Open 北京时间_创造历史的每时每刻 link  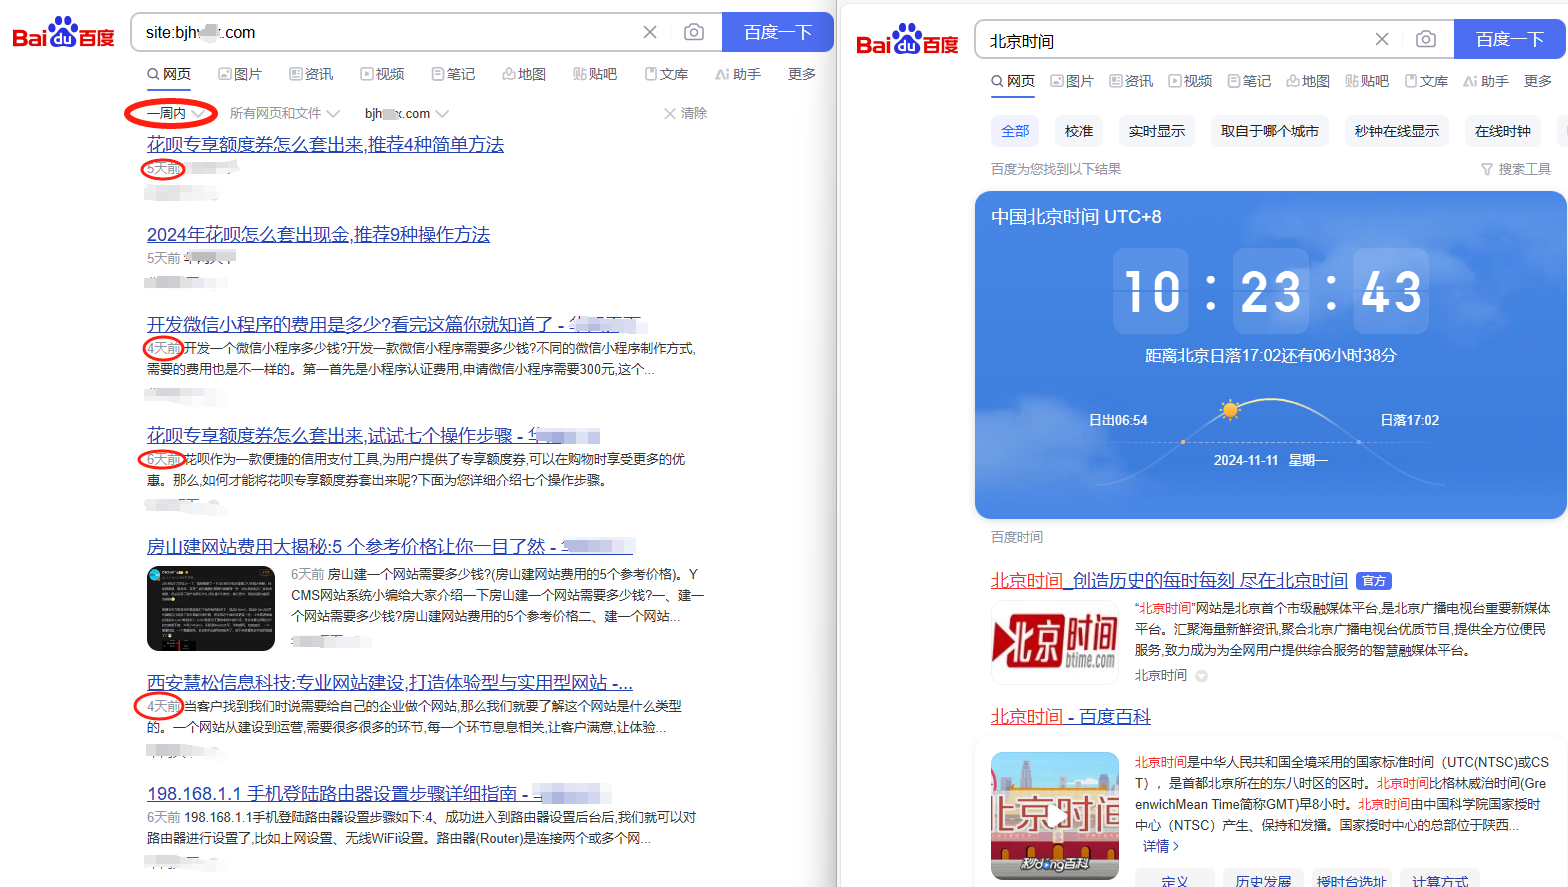pos(1169,580)
